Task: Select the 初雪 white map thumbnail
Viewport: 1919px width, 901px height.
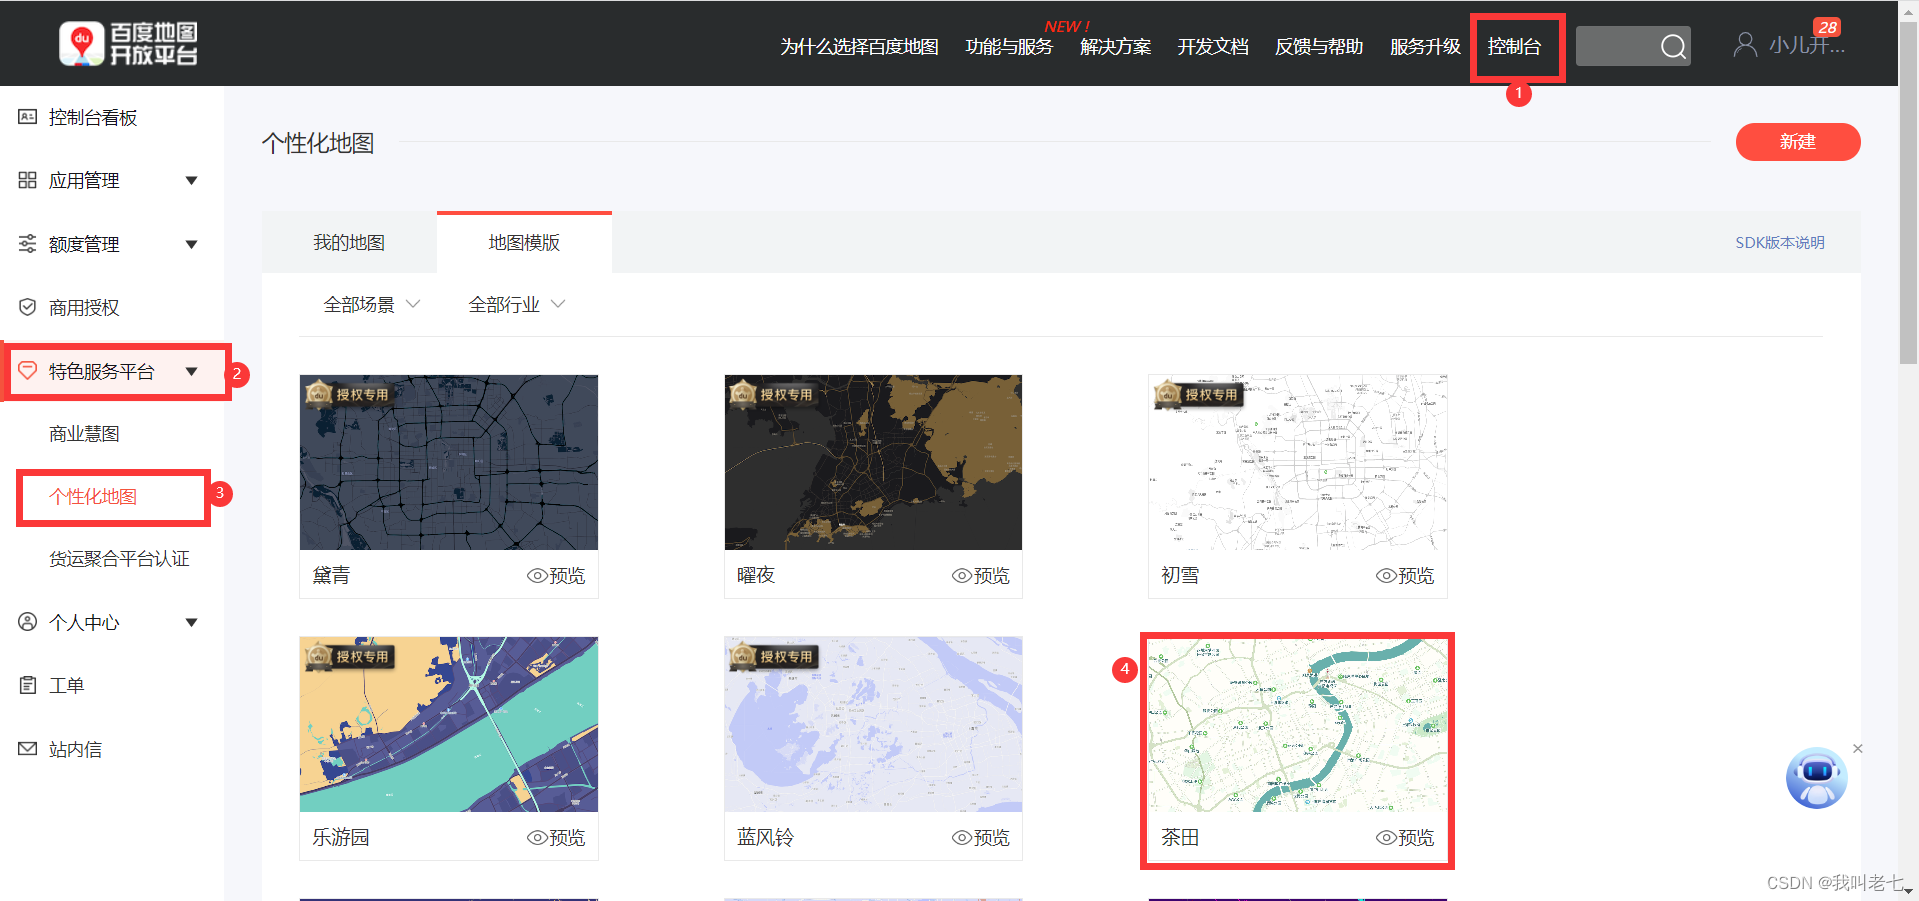Action: 1298,462
